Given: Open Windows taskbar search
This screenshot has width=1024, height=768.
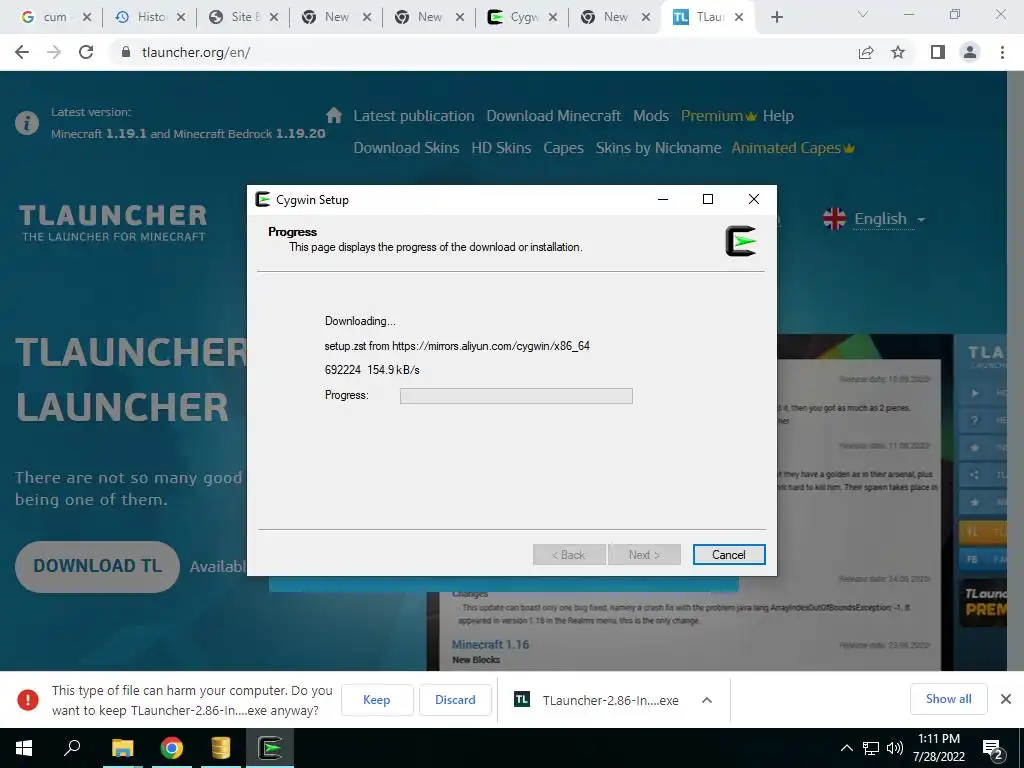Looking at the screenshot, I should coord(72,748).
